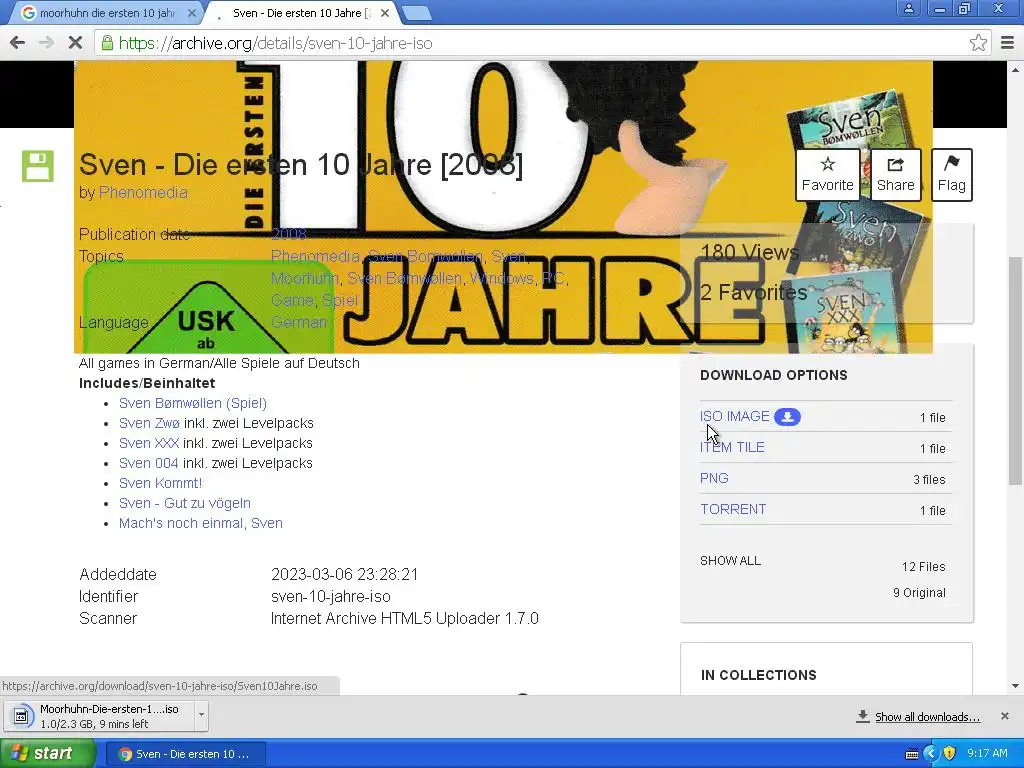Screen dimensions: 1024x768
Task: Switch to the moorhuhn Google search tab
Action: tap(108, 13)
